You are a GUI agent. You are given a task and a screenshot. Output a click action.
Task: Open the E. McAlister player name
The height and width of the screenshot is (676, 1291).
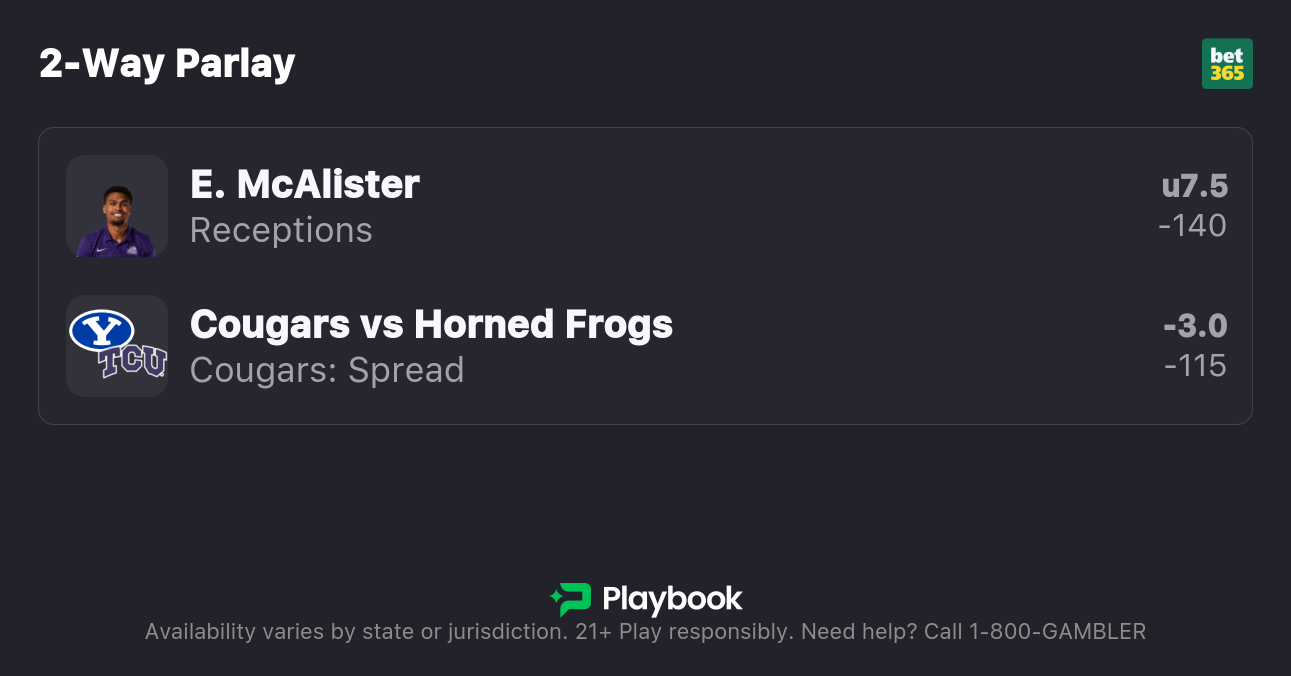305,184
